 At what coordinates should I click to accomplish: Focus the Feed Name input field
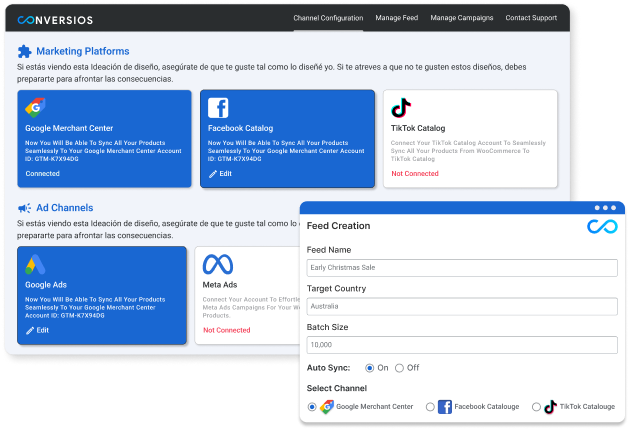point(462,268)
